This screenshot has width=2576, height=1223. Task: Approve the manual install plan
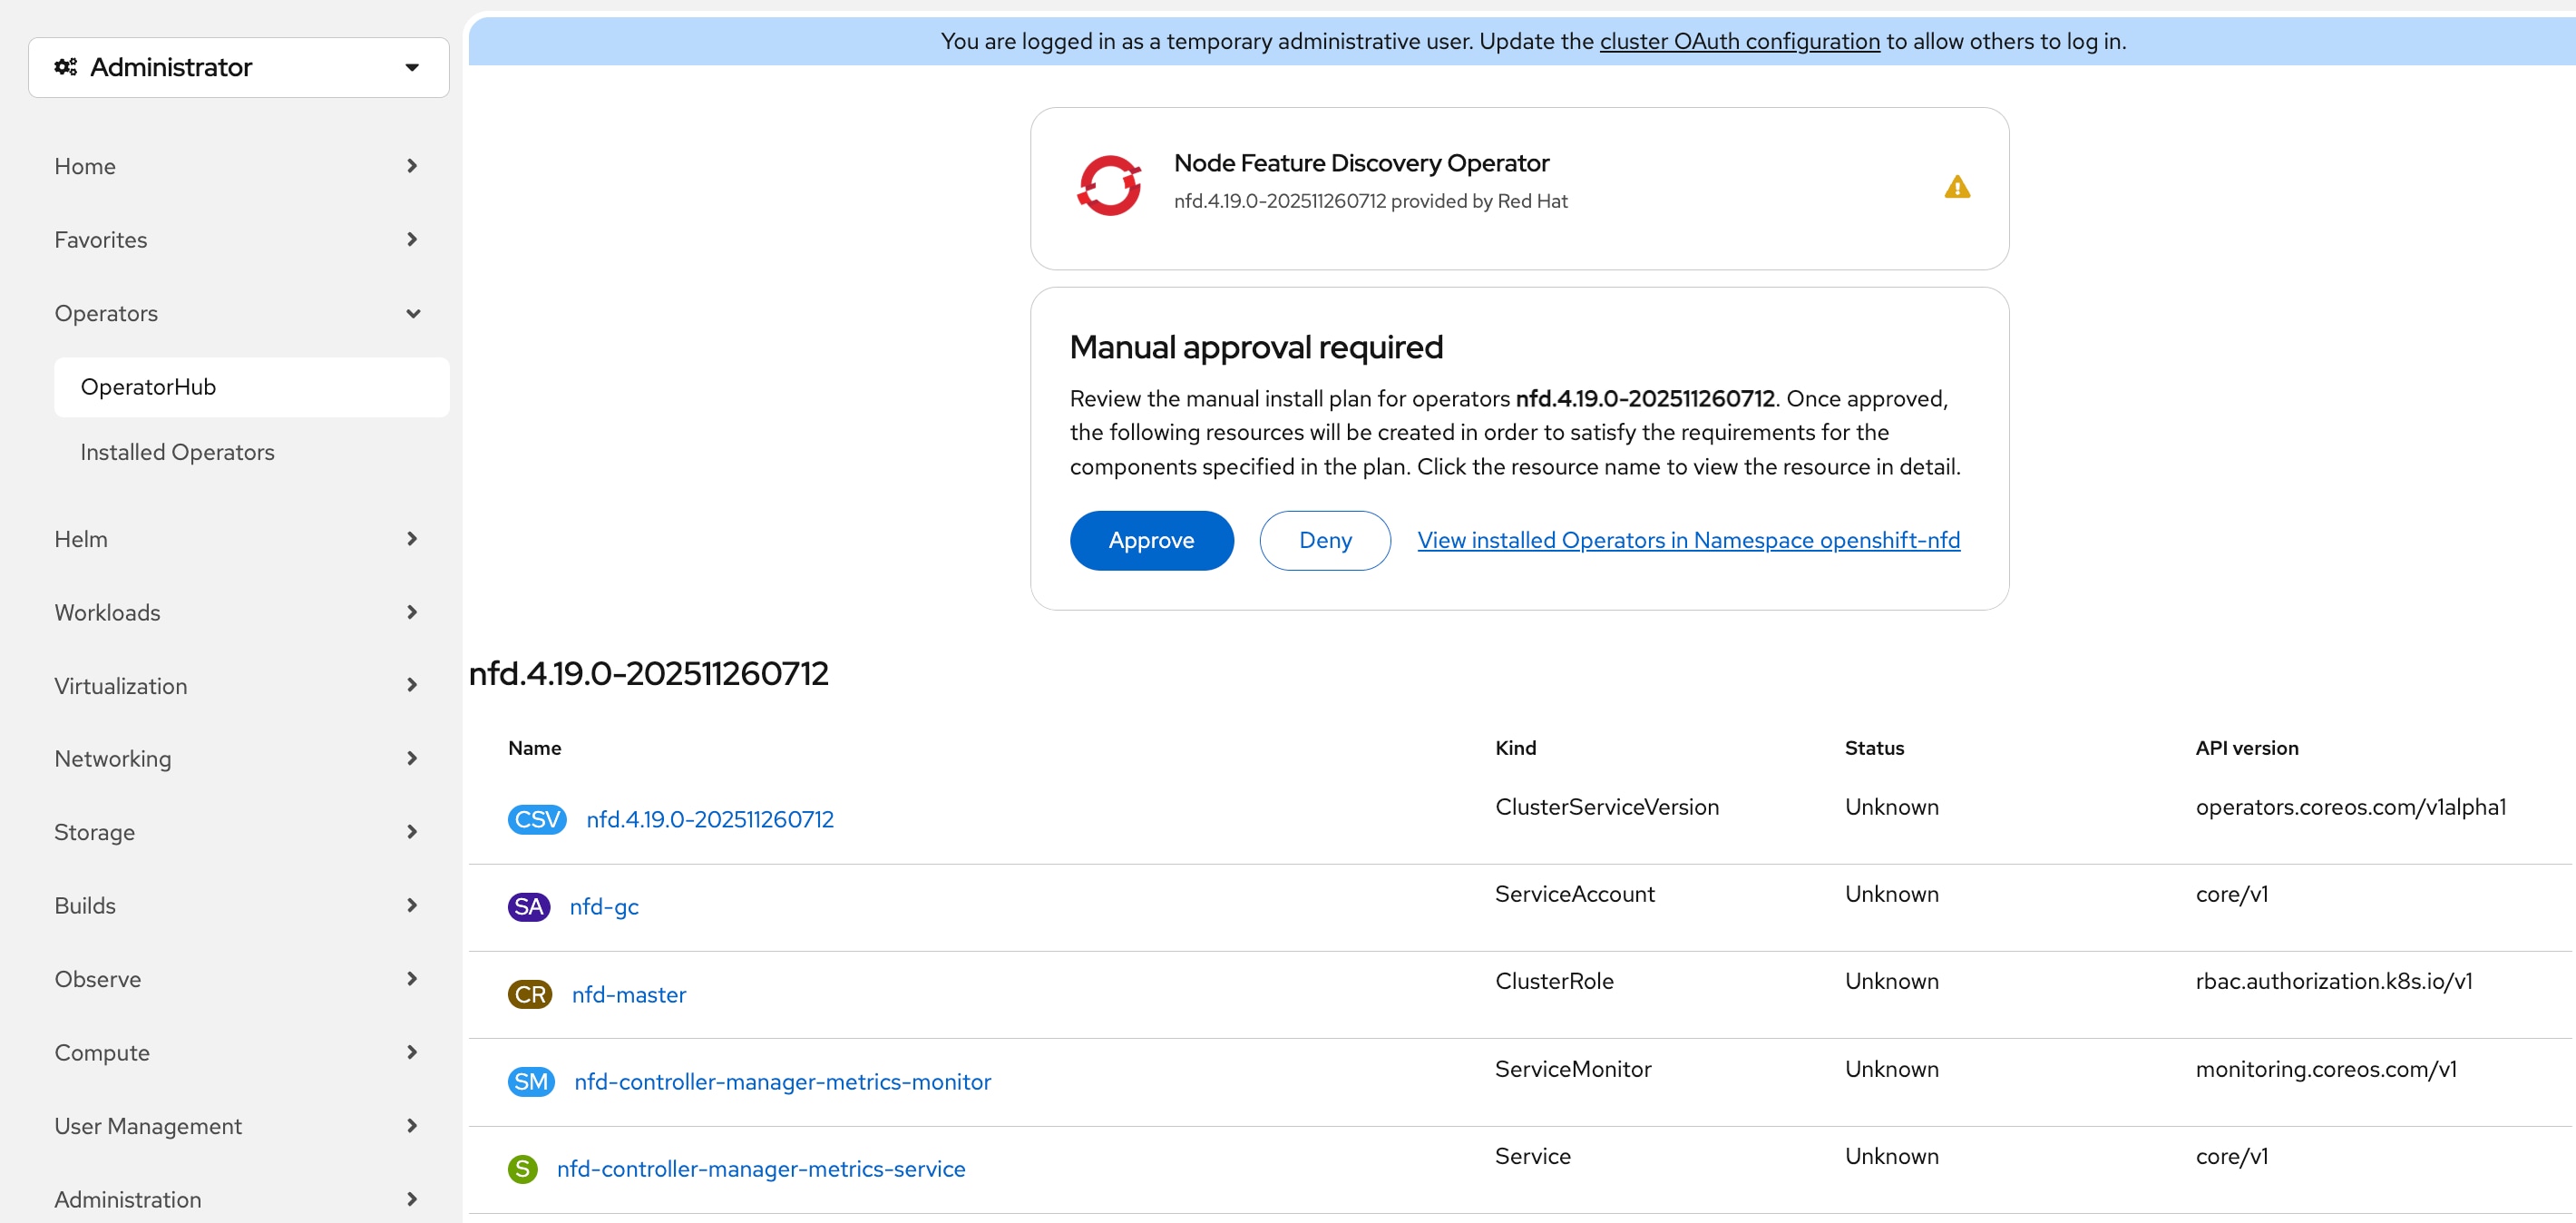[x=1151, y=540]
